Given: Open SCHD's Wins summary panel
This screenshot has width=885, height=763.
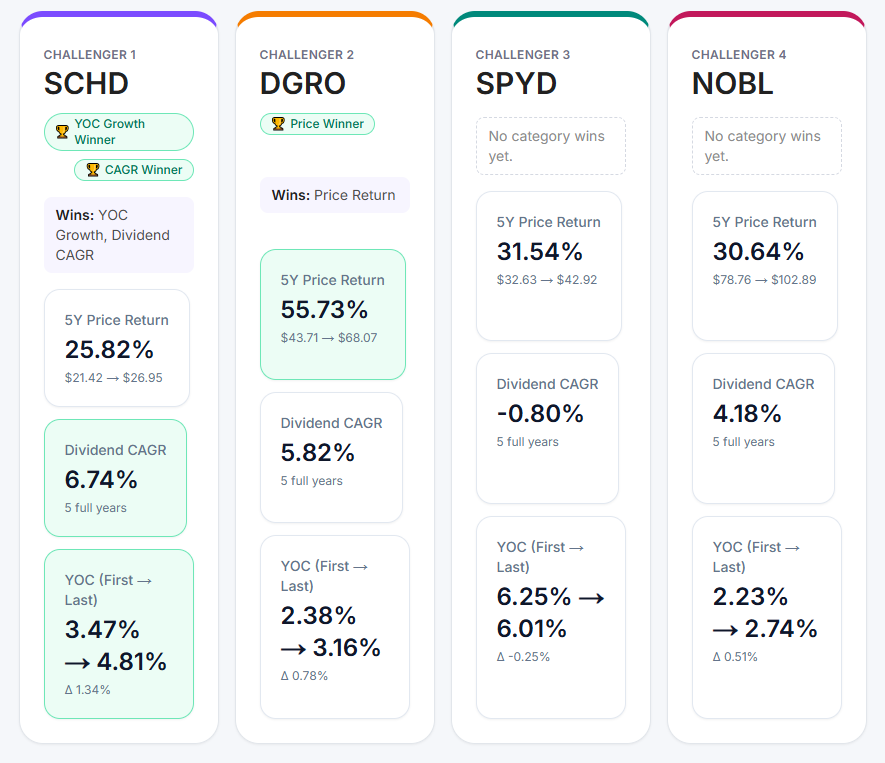Looking at the screenshot, I should [118, 235].
